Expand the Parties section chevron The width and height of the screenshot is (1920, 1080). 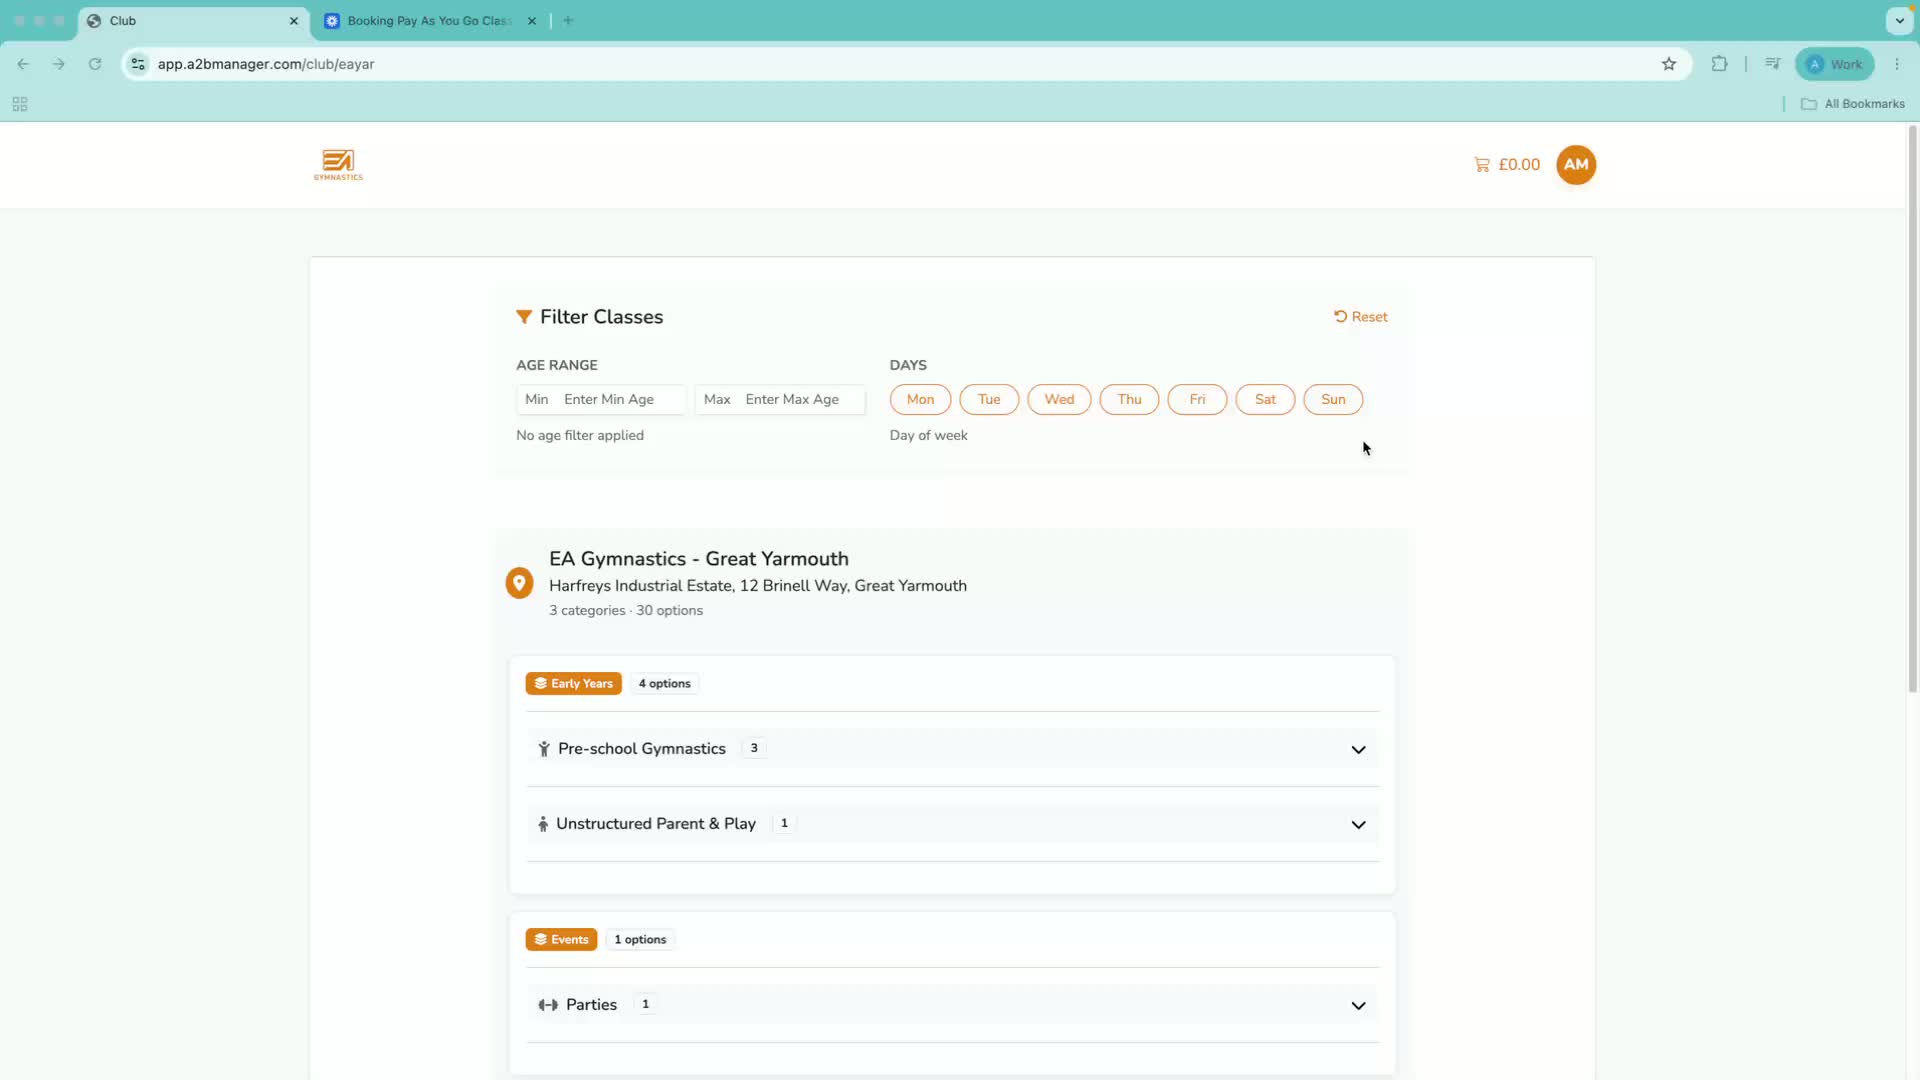1358,1005
